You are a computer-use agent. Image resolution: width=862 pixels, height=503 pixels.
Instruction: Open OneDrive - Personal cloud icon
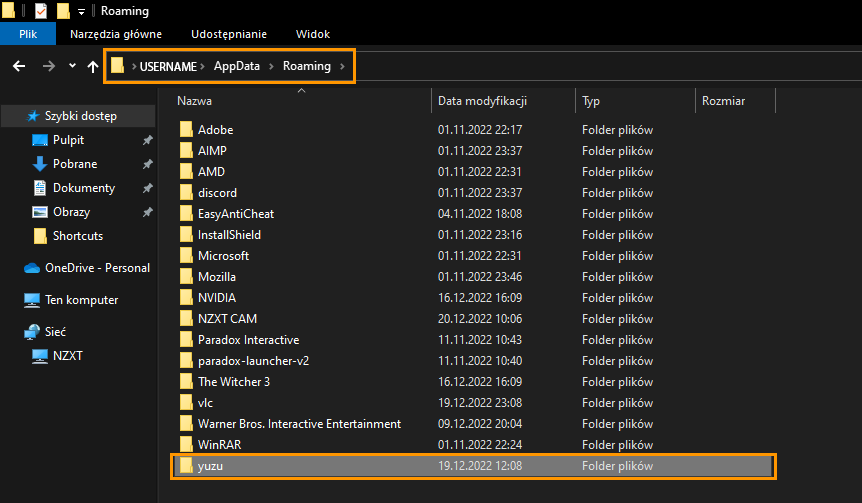[x=32, y=268]
